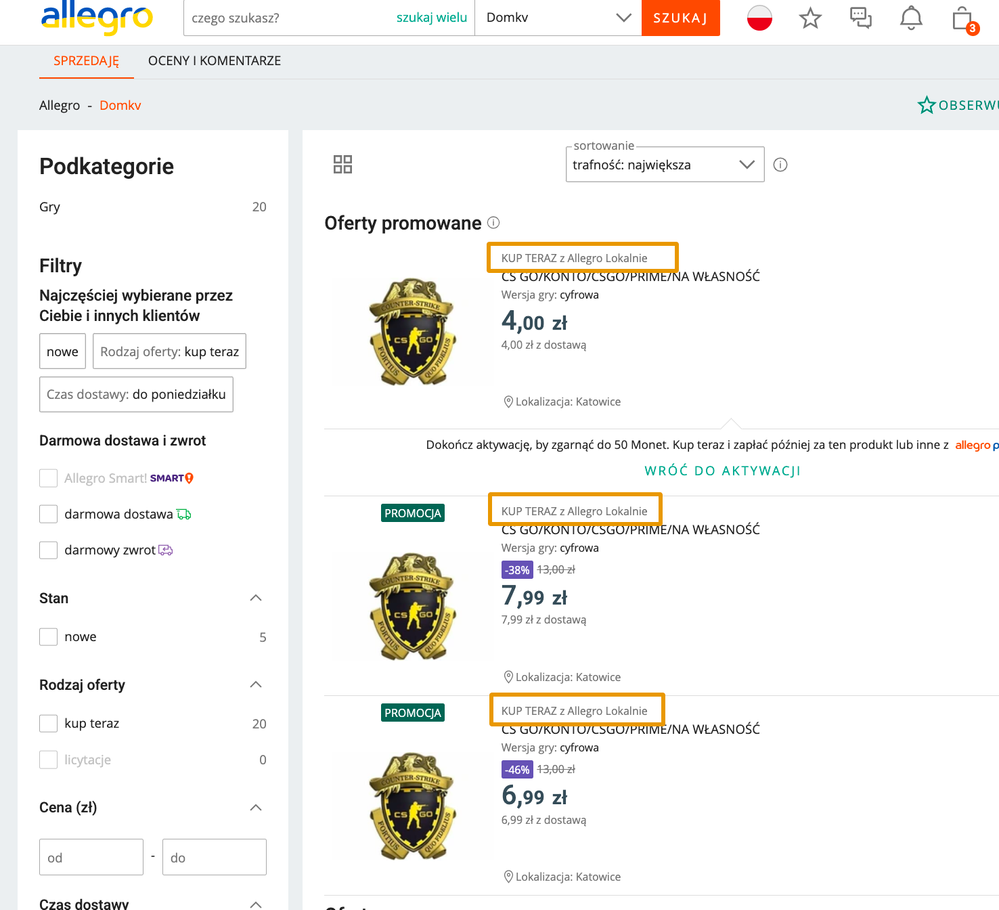The image size is (999, 910).
Task: Check the darmowa dostawa filter
Action: click(48, 514)
